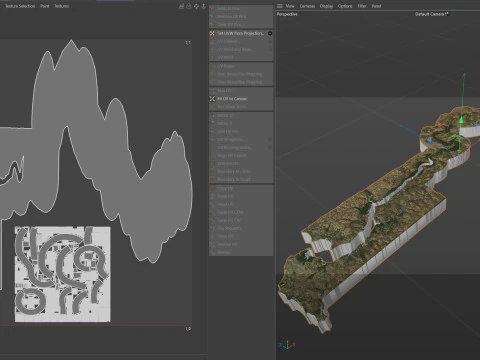
Task: Click the Restore UV icon
Action: tap(212, 244)
